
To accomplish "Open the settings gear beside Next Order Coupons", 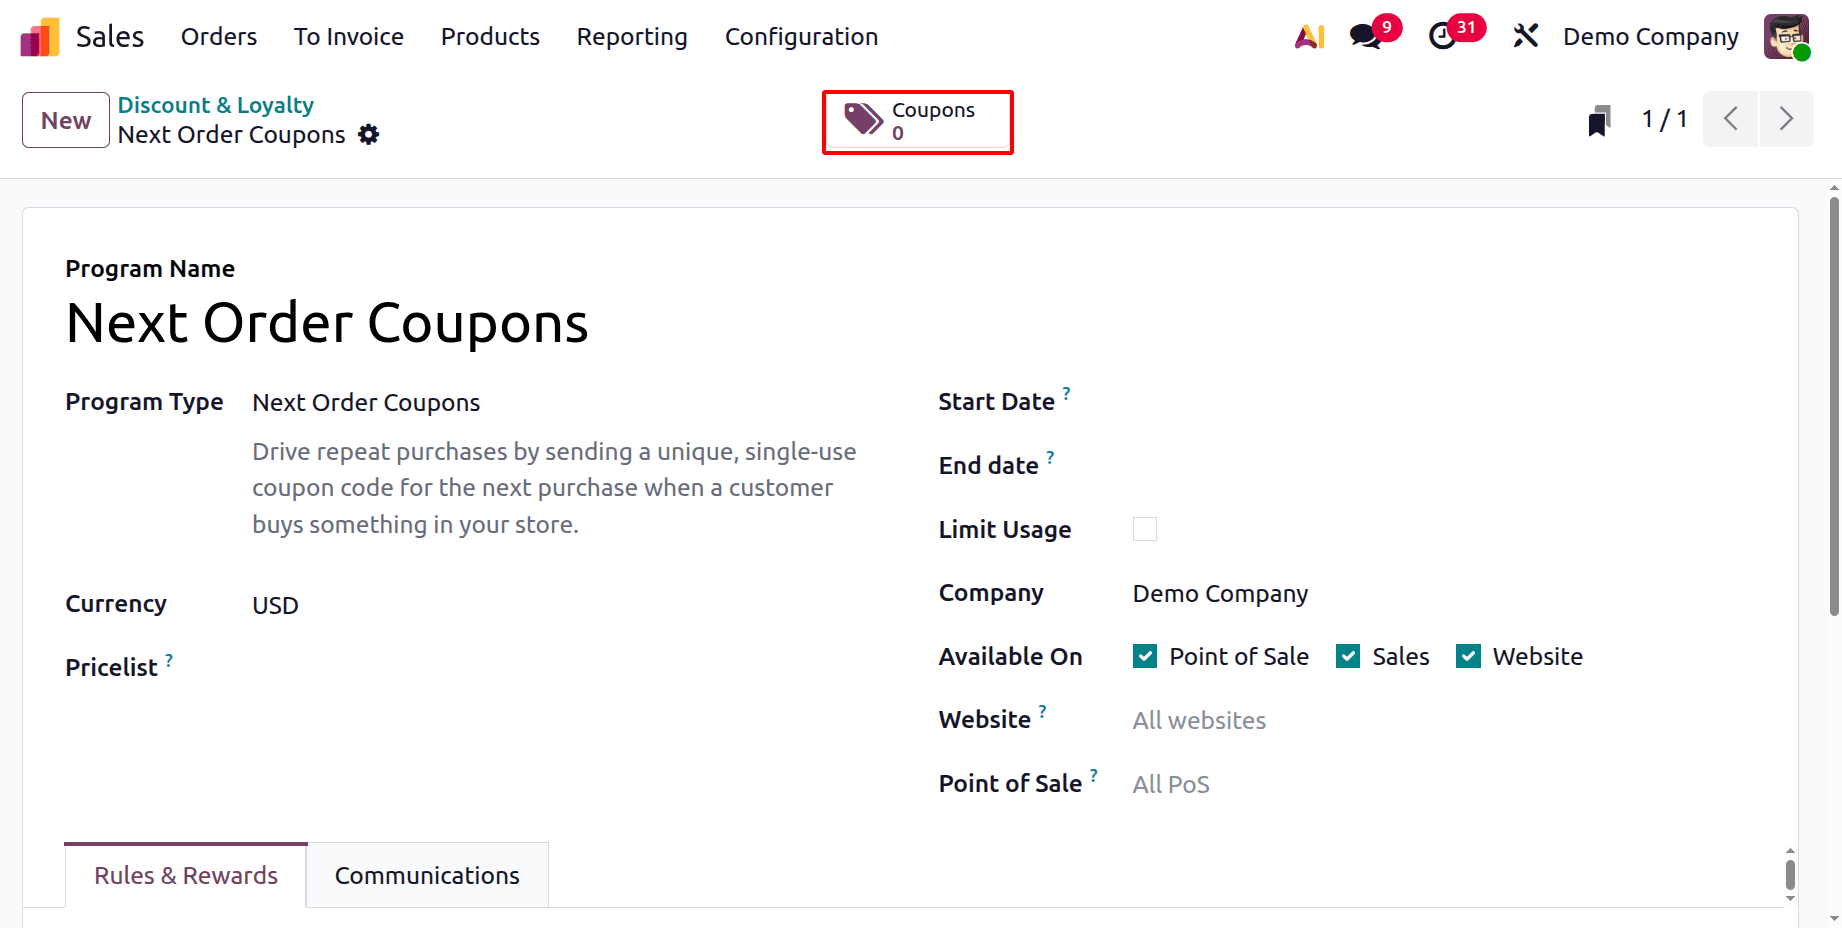I will [368, 134].
